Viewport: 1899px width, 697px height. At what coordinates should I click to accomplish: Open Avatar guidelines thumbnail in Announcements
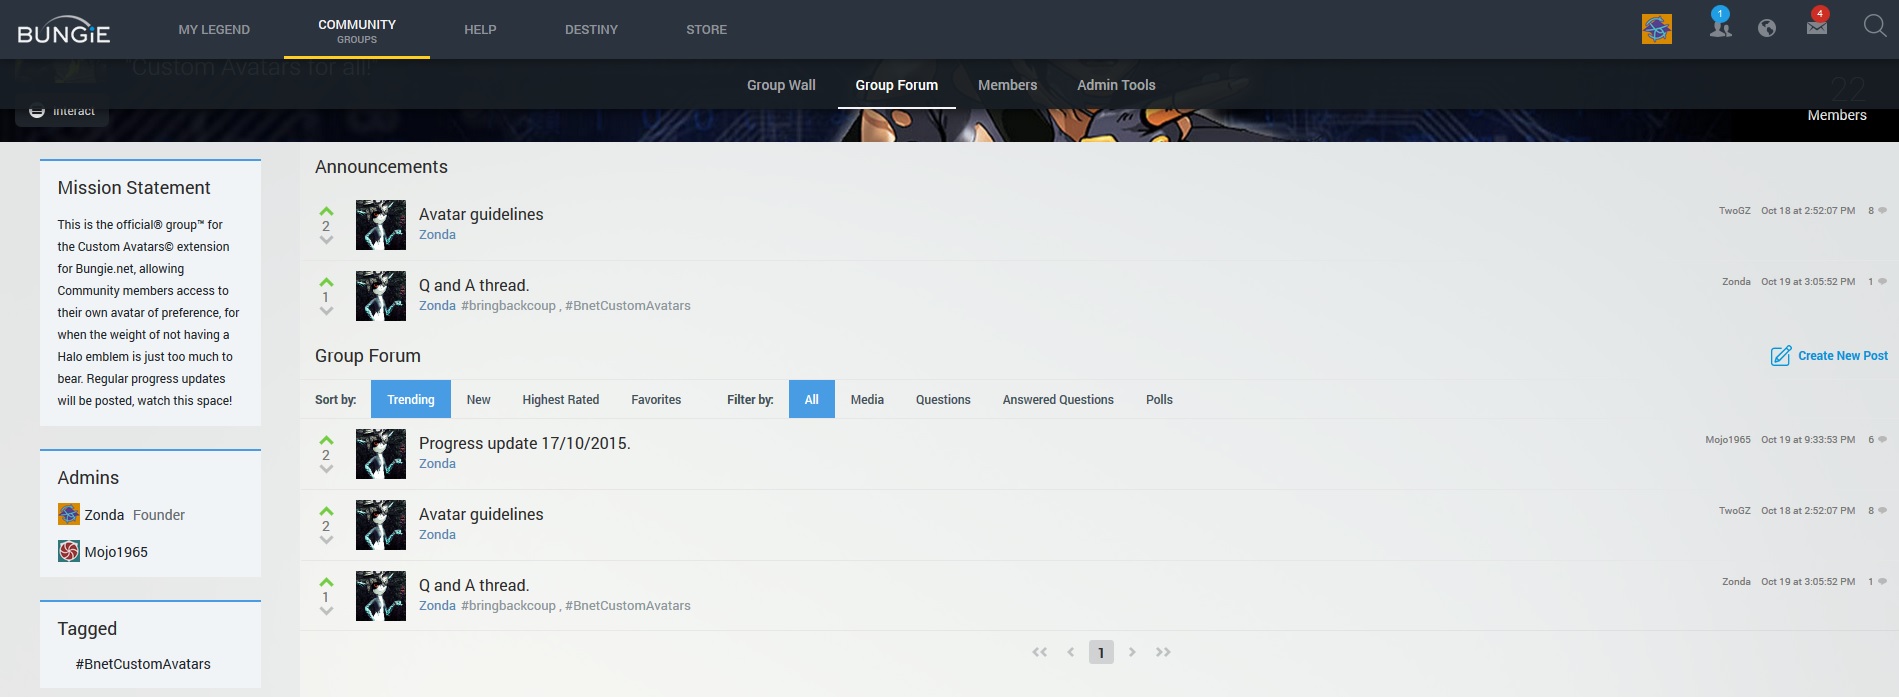click(381, 225)
